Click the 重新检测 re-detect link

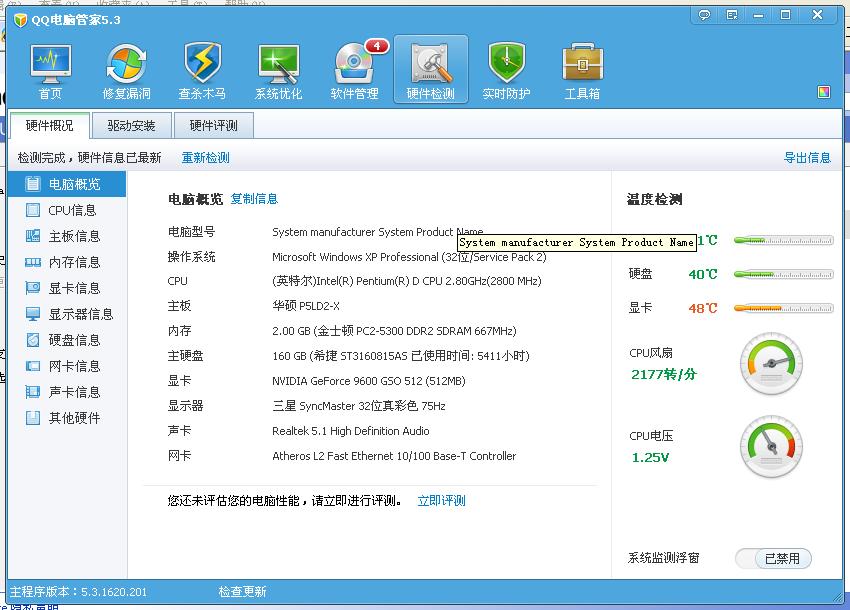(205, 158)
